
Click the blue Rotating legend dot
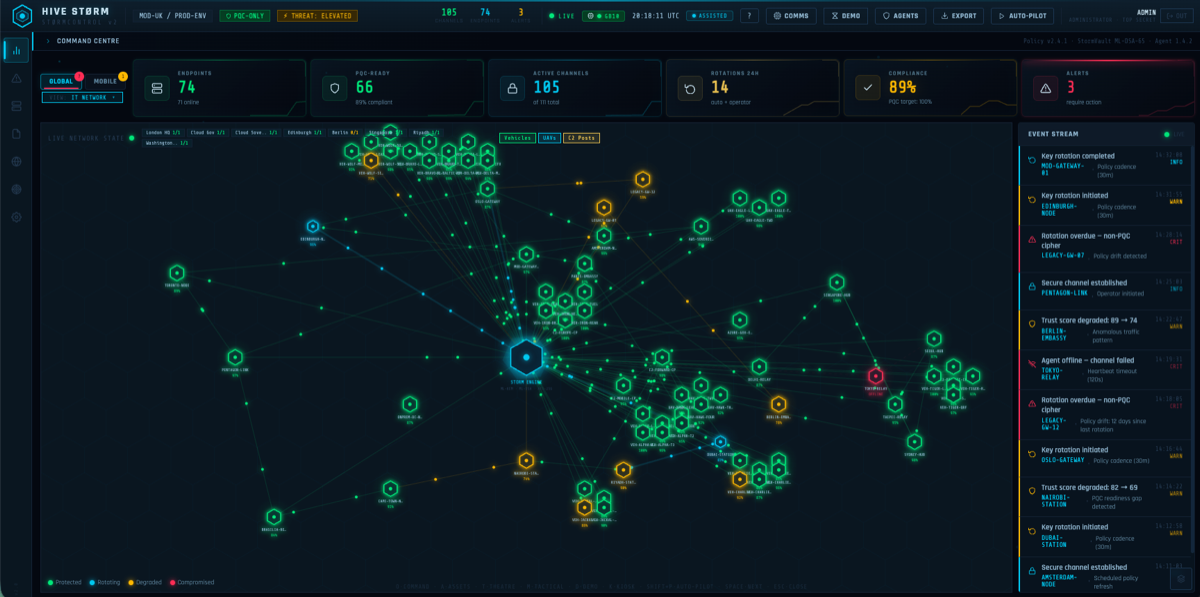coord(92,582)
